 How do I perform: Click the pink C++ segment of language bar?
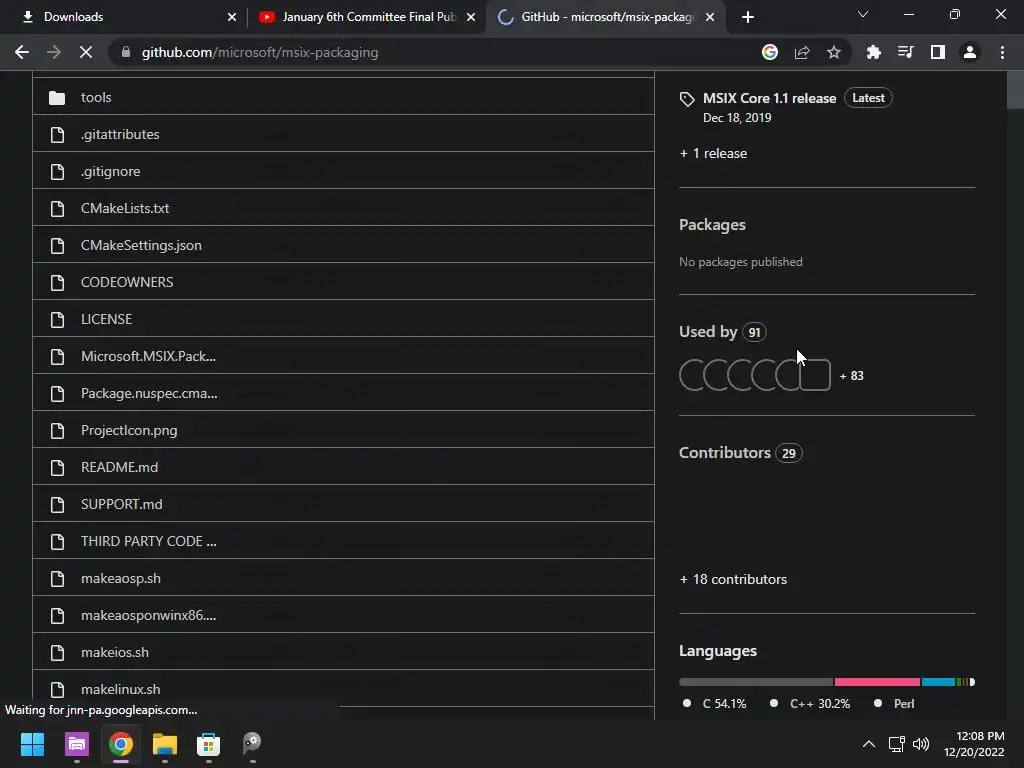pyautogui.click(x=877, y=682)
